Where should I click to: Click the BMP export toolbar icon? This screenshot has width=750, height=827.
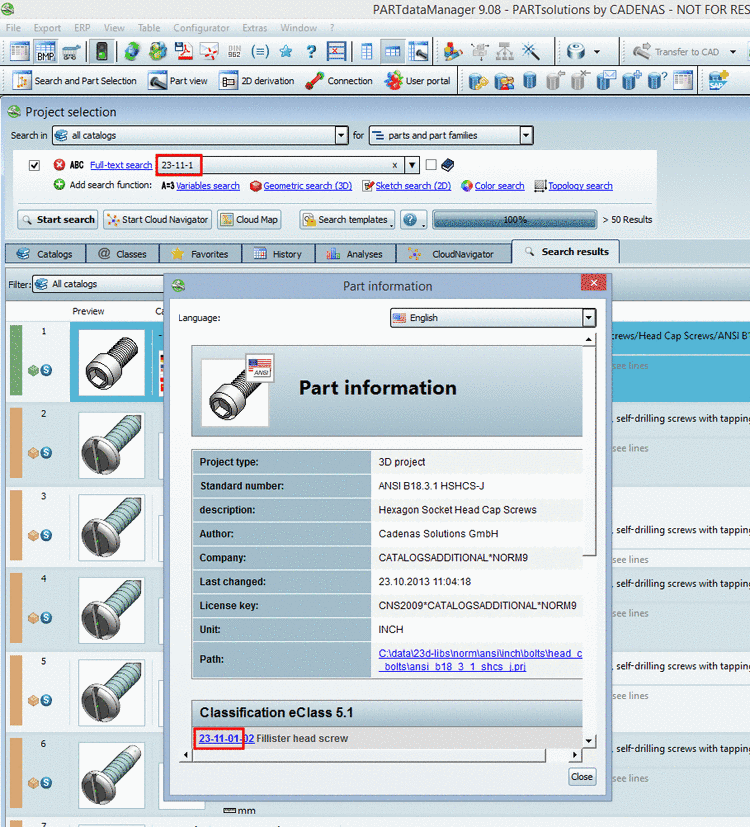[x=46, y=52]
